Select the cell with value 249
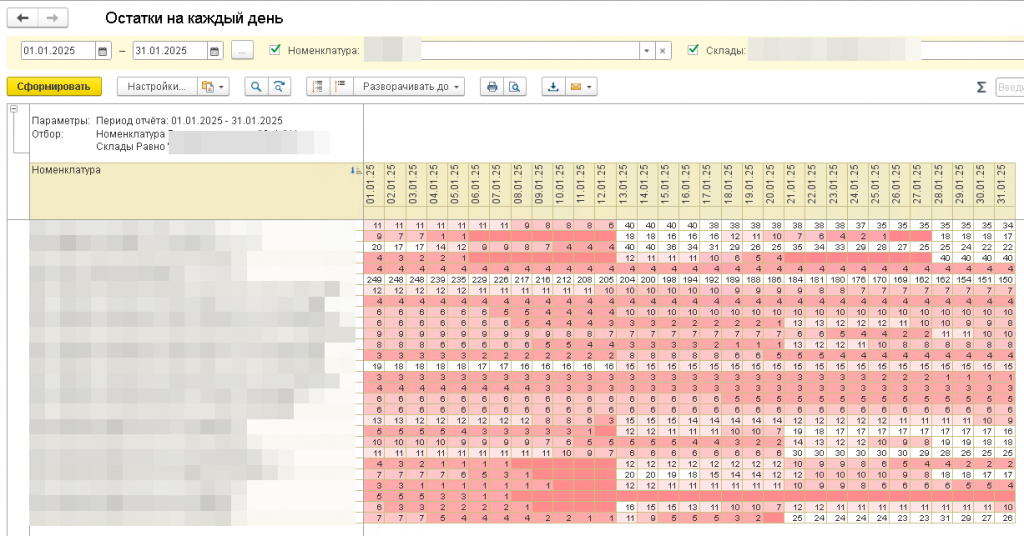The width and height of the screenshot is (1024, 536). tap(374, 279)
